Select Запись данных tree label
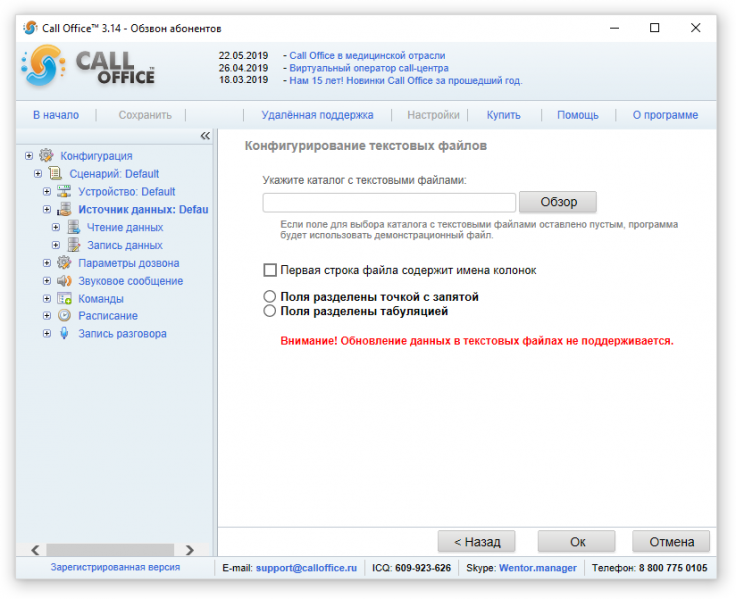 pyautogui.click(x=125, y=245)
